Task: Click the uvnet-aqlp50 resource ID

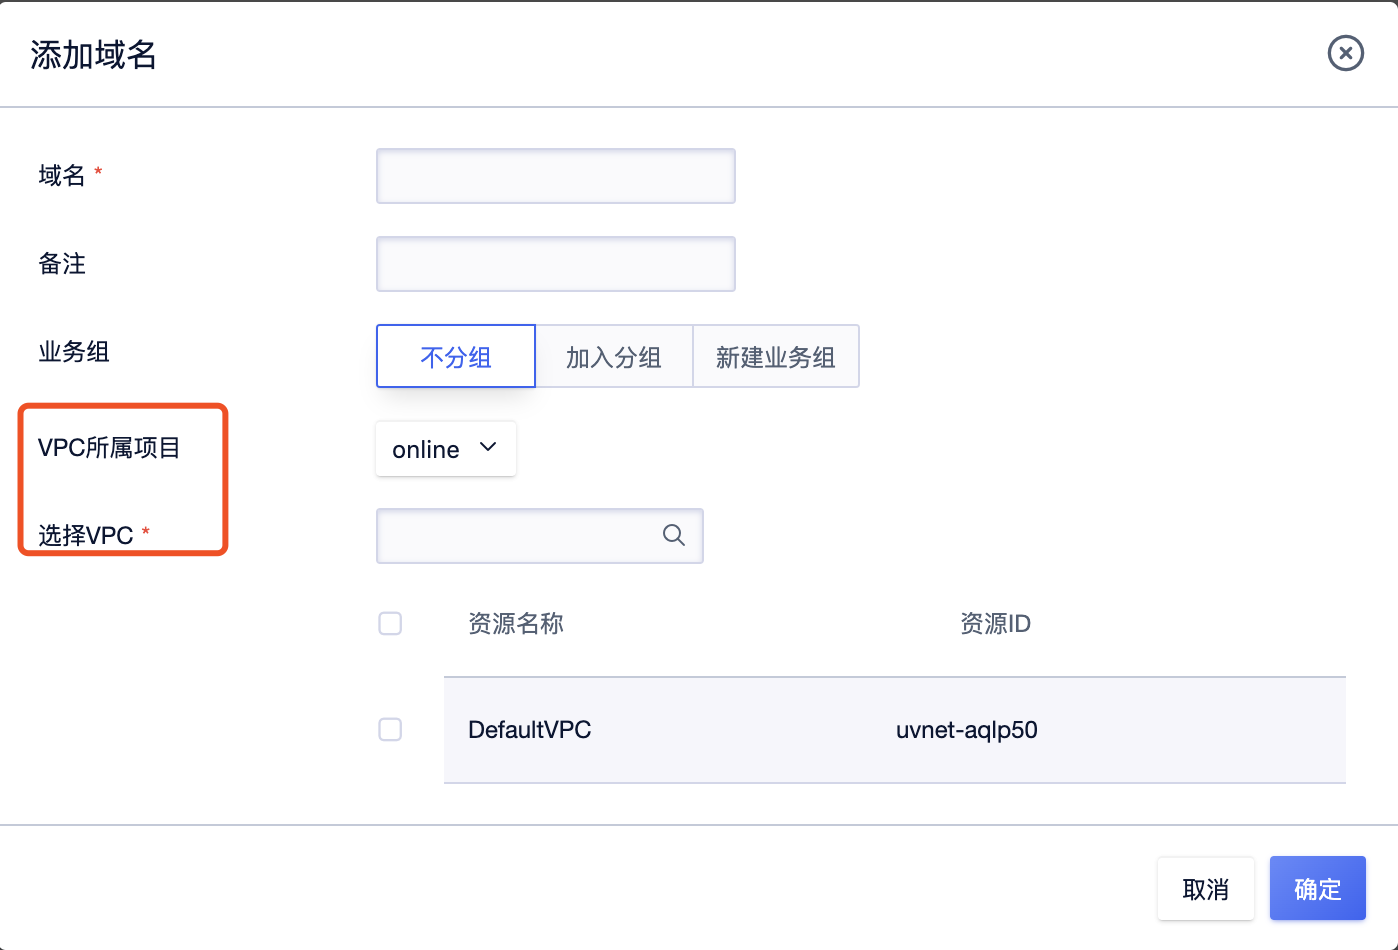Action: tap(966, 730)
